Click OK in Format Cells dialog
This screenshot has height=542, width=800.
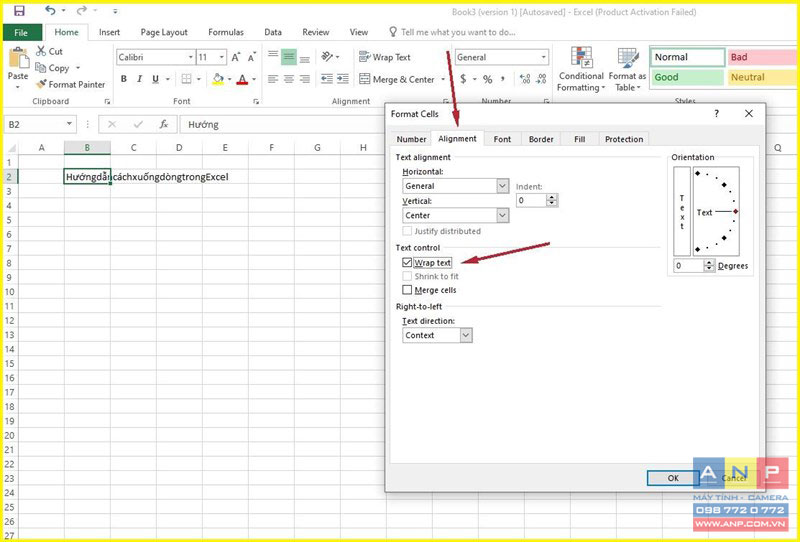pos(673,478)
